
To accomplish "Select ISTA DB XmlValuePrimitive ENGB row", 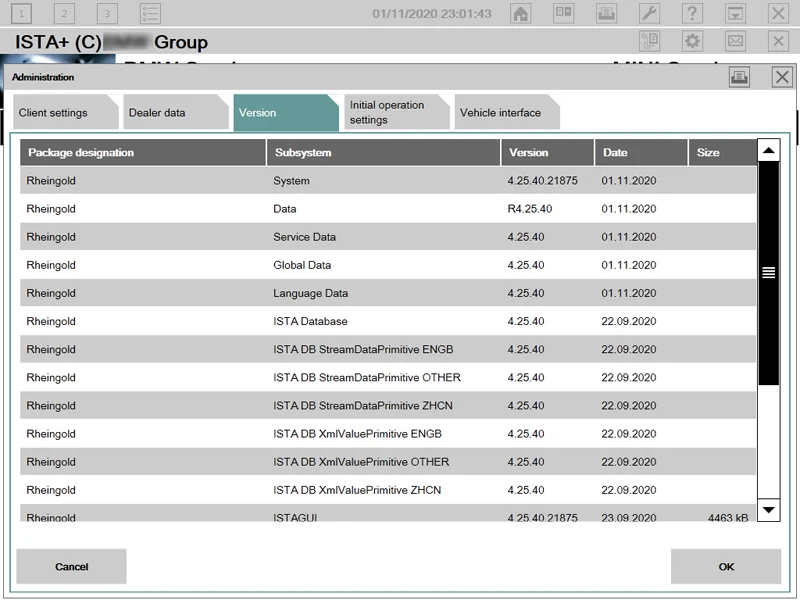I will (388, 434).
